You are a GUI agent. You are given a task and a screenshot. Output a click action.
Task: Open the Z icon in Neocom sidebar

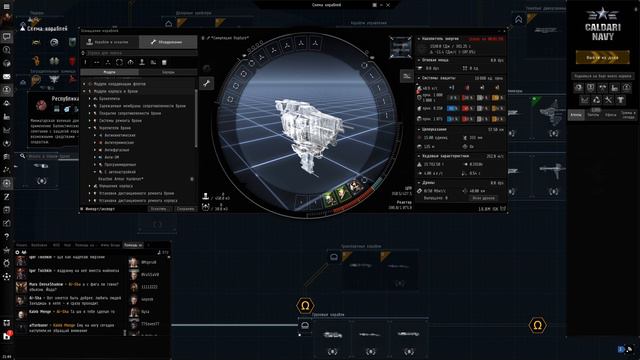coord(7,197)
